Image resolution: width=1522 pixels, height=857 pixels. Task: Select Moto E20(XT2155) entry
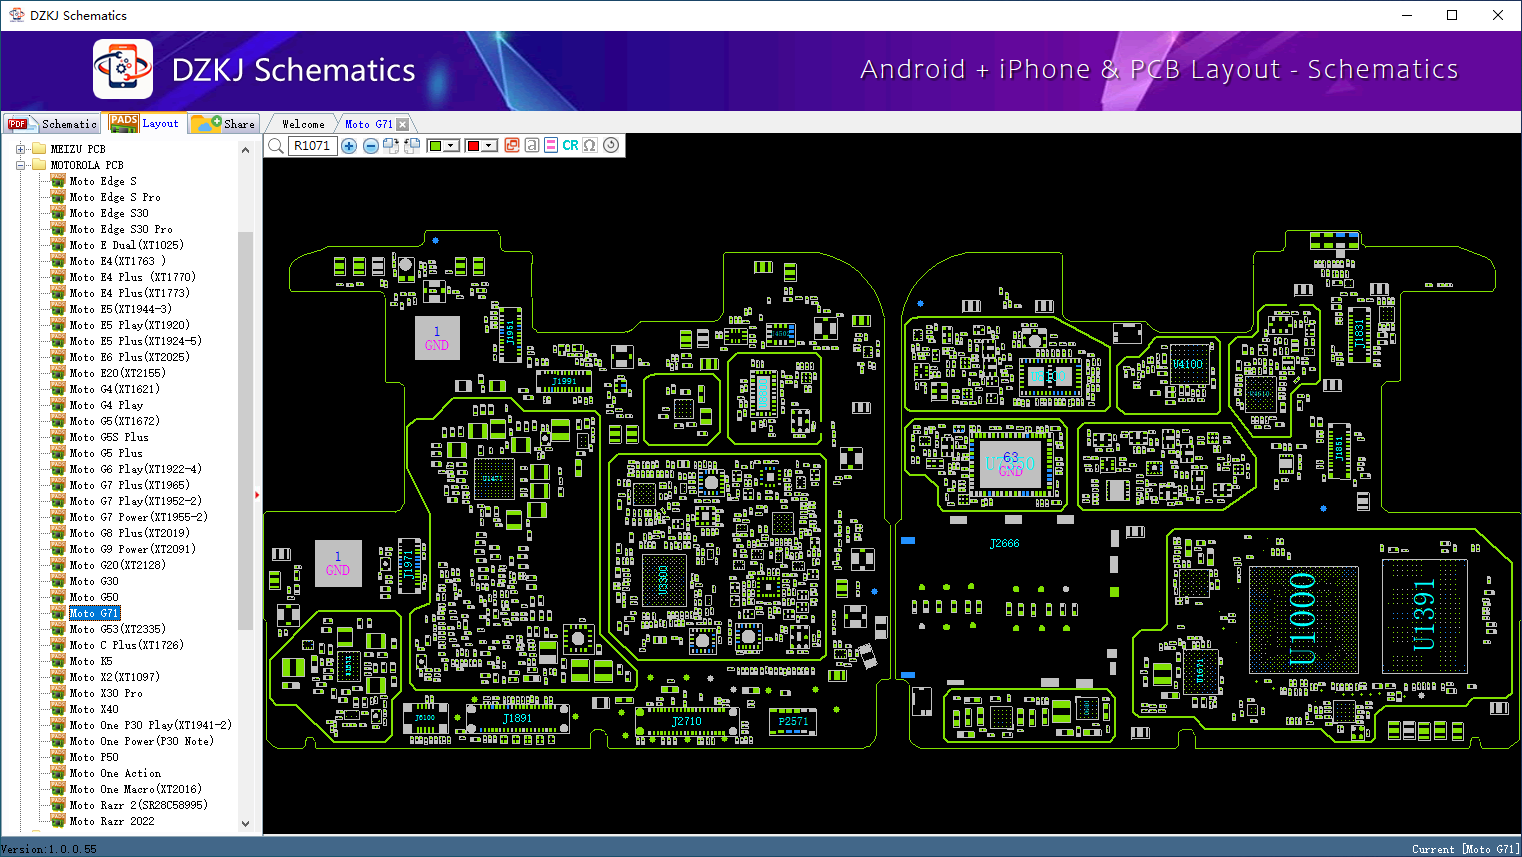tap(117, 373)
